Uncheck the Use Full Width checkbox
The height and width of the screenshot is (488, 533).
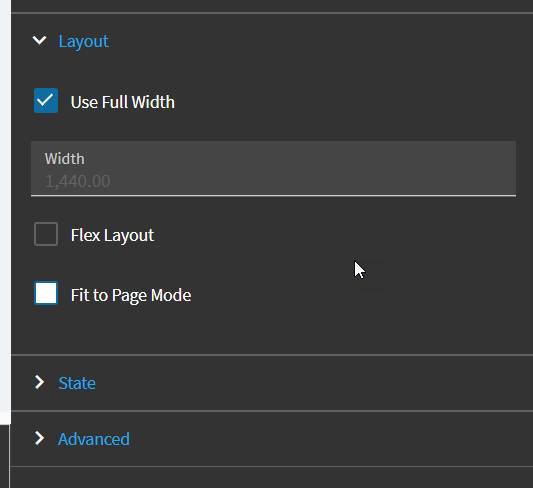[46, 101]
